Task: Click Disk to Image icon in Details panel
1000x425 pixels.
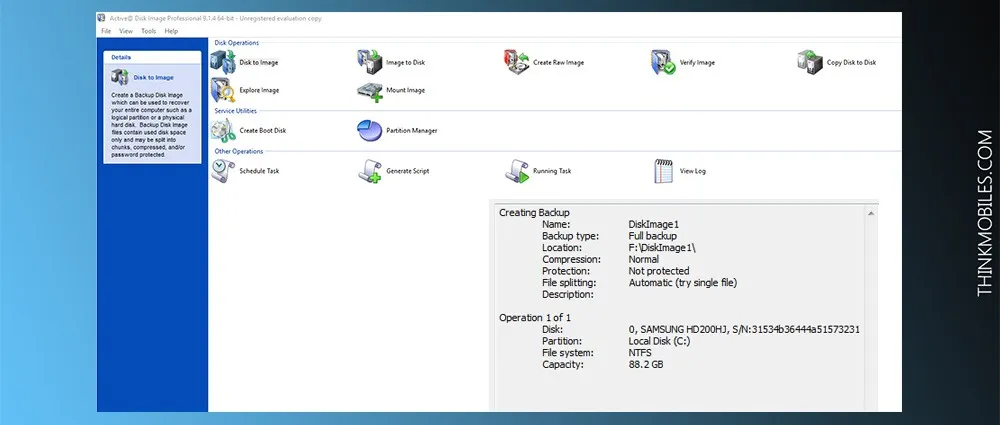Action: [119, 77]
